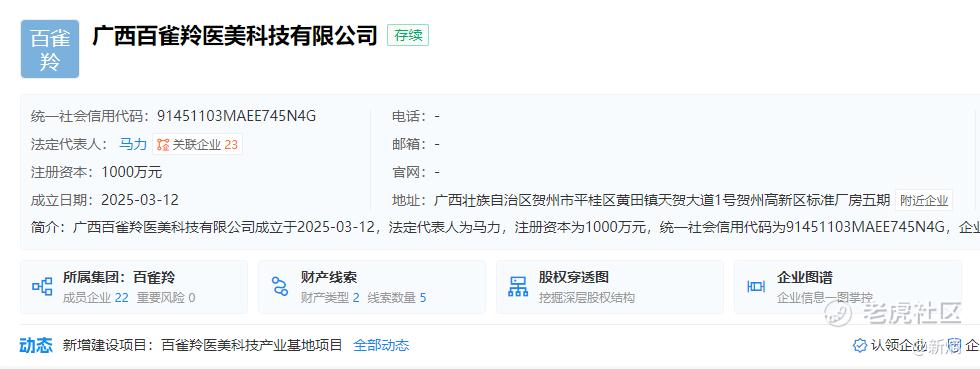The image size is (980, 369).
Task: Click the 所属集团 hierarchy icon
Action: point(42,287)
